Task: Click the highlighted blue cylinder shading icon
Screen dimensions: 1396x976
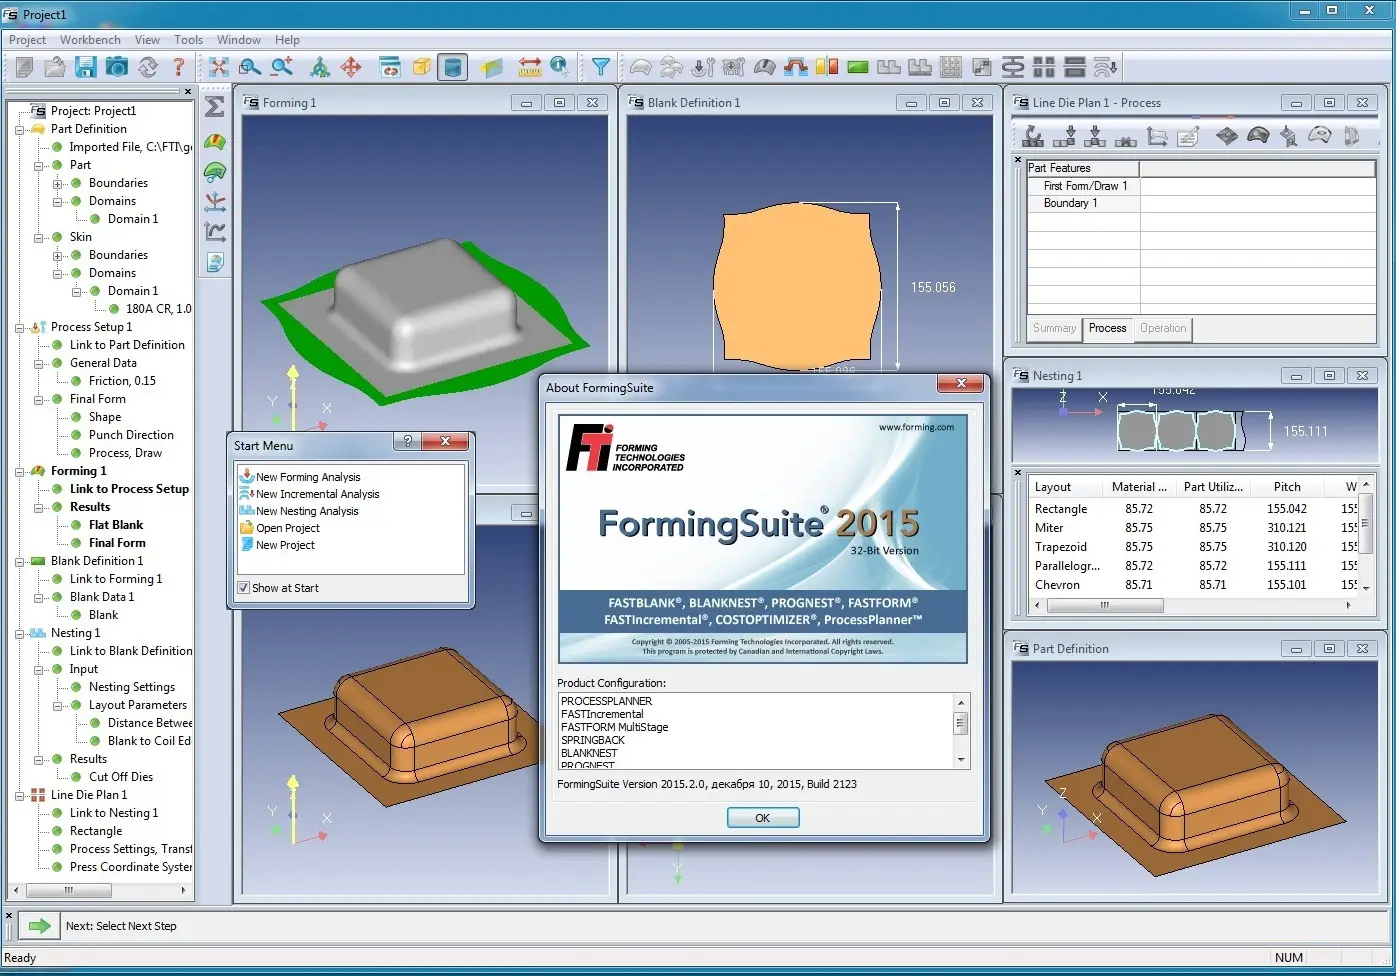Action: point(452,67)
